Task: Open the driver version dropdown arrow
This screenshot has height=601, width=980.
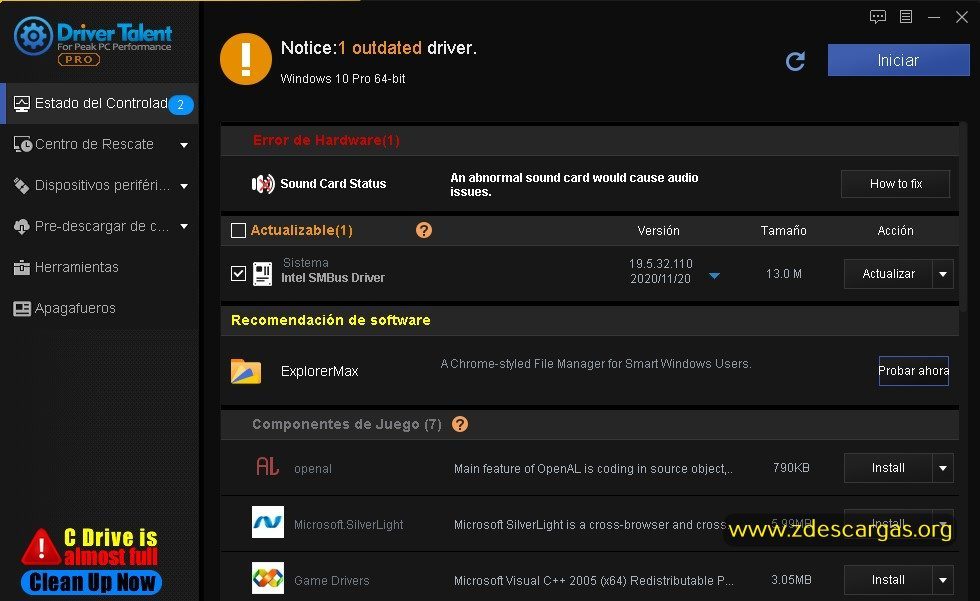Action: [x=714, y=276]
